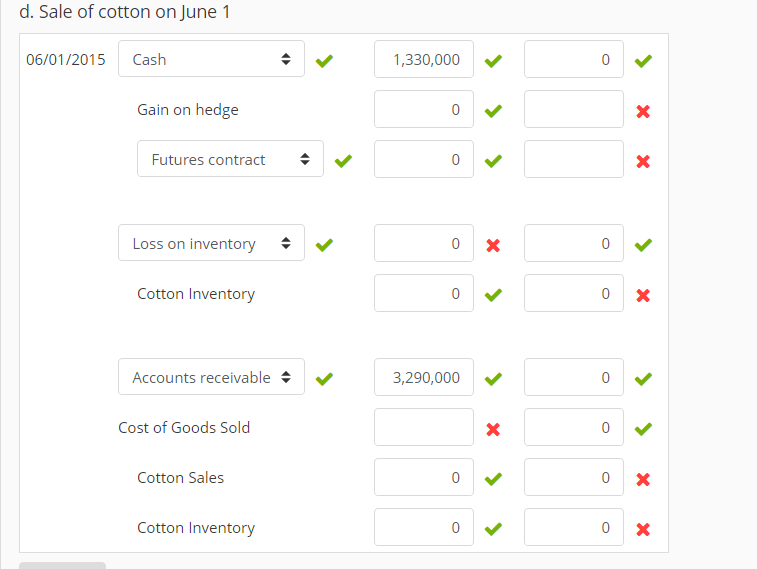757x569 pixels.
Task: Click the 'd. Sale of cotton on June 1' heading
Action: [x=125, y=12]
